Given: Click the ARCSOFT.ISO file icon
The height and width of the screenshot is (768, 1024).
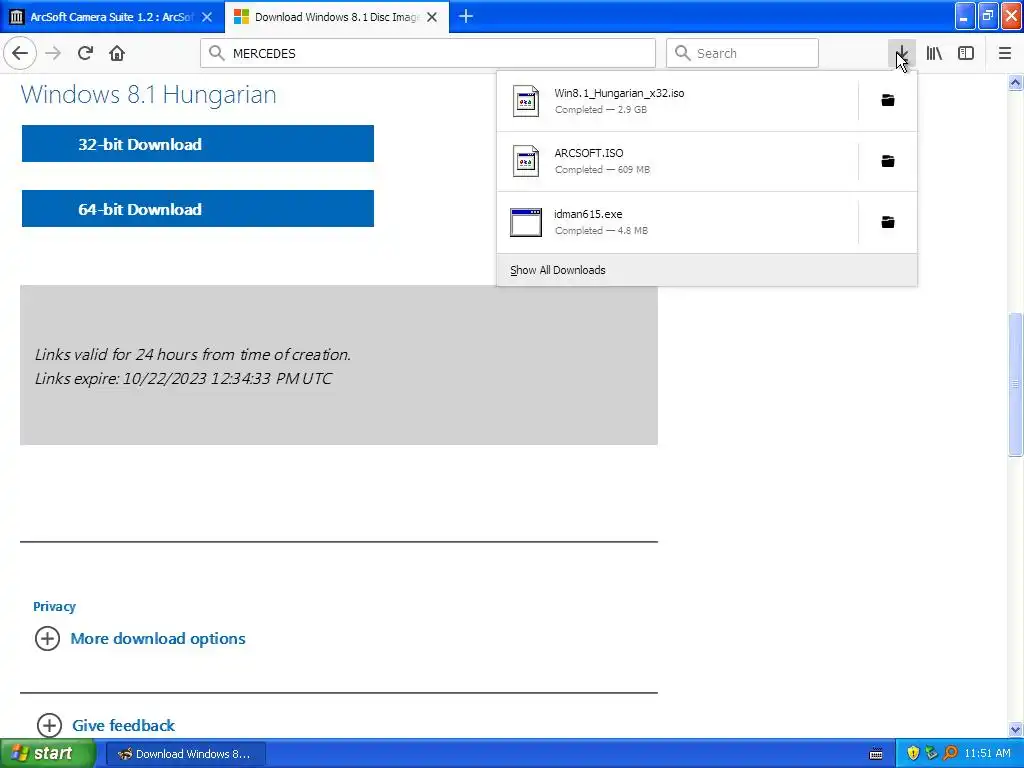Looking at the screenshot, I should coord(526,161).
